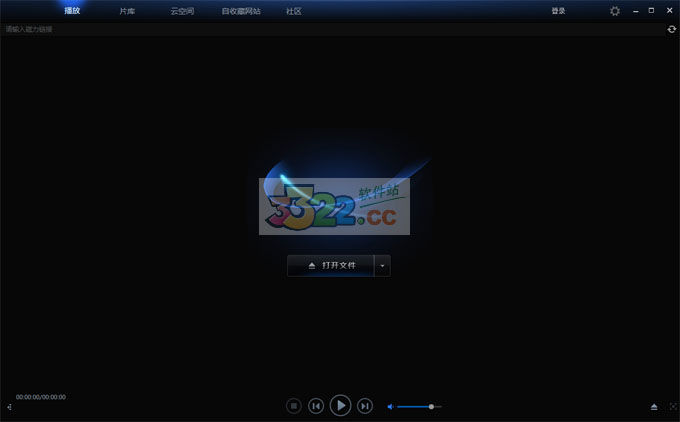Open the settings gear icon
The width and height of the screenshot is (680, 422).
pyautogui.click(x=615, y=11)
